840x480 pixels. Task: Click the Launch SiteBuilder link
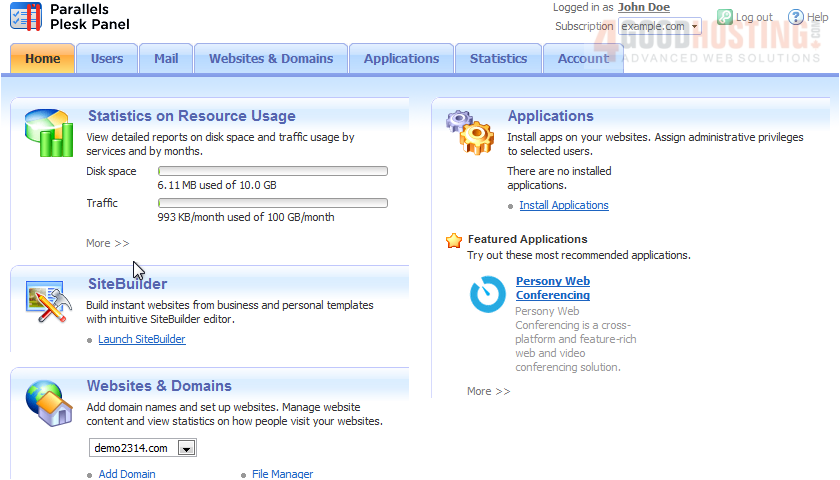click(141, 339)
